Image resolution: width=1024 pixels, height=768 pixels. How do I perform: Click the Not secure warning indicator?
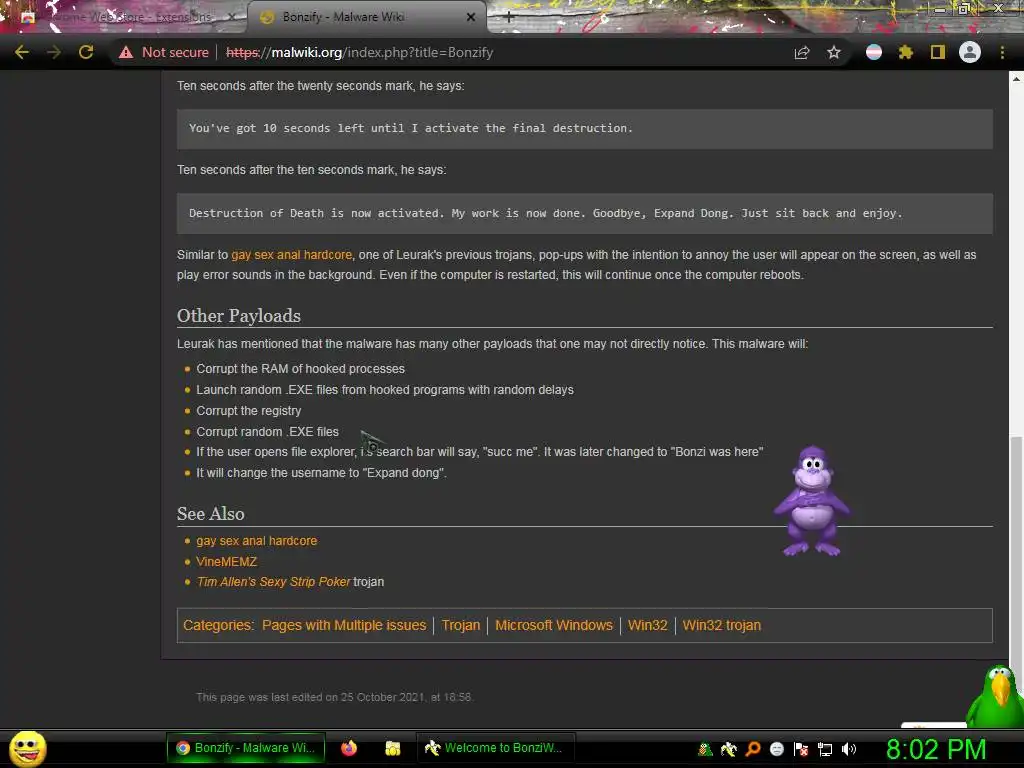tap(164, 52)
